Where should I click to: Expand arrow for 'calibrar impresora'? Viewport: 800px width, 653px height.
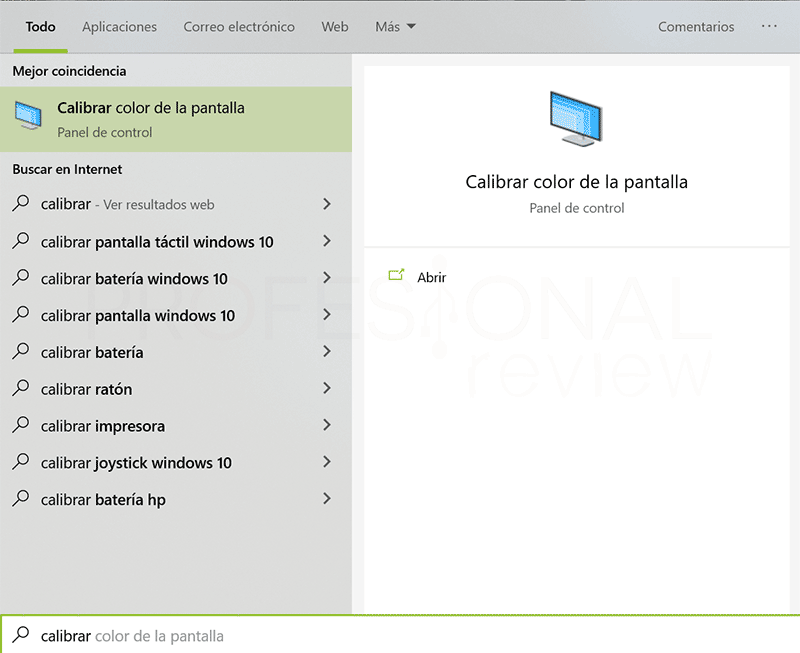click(x=327, y=425)
